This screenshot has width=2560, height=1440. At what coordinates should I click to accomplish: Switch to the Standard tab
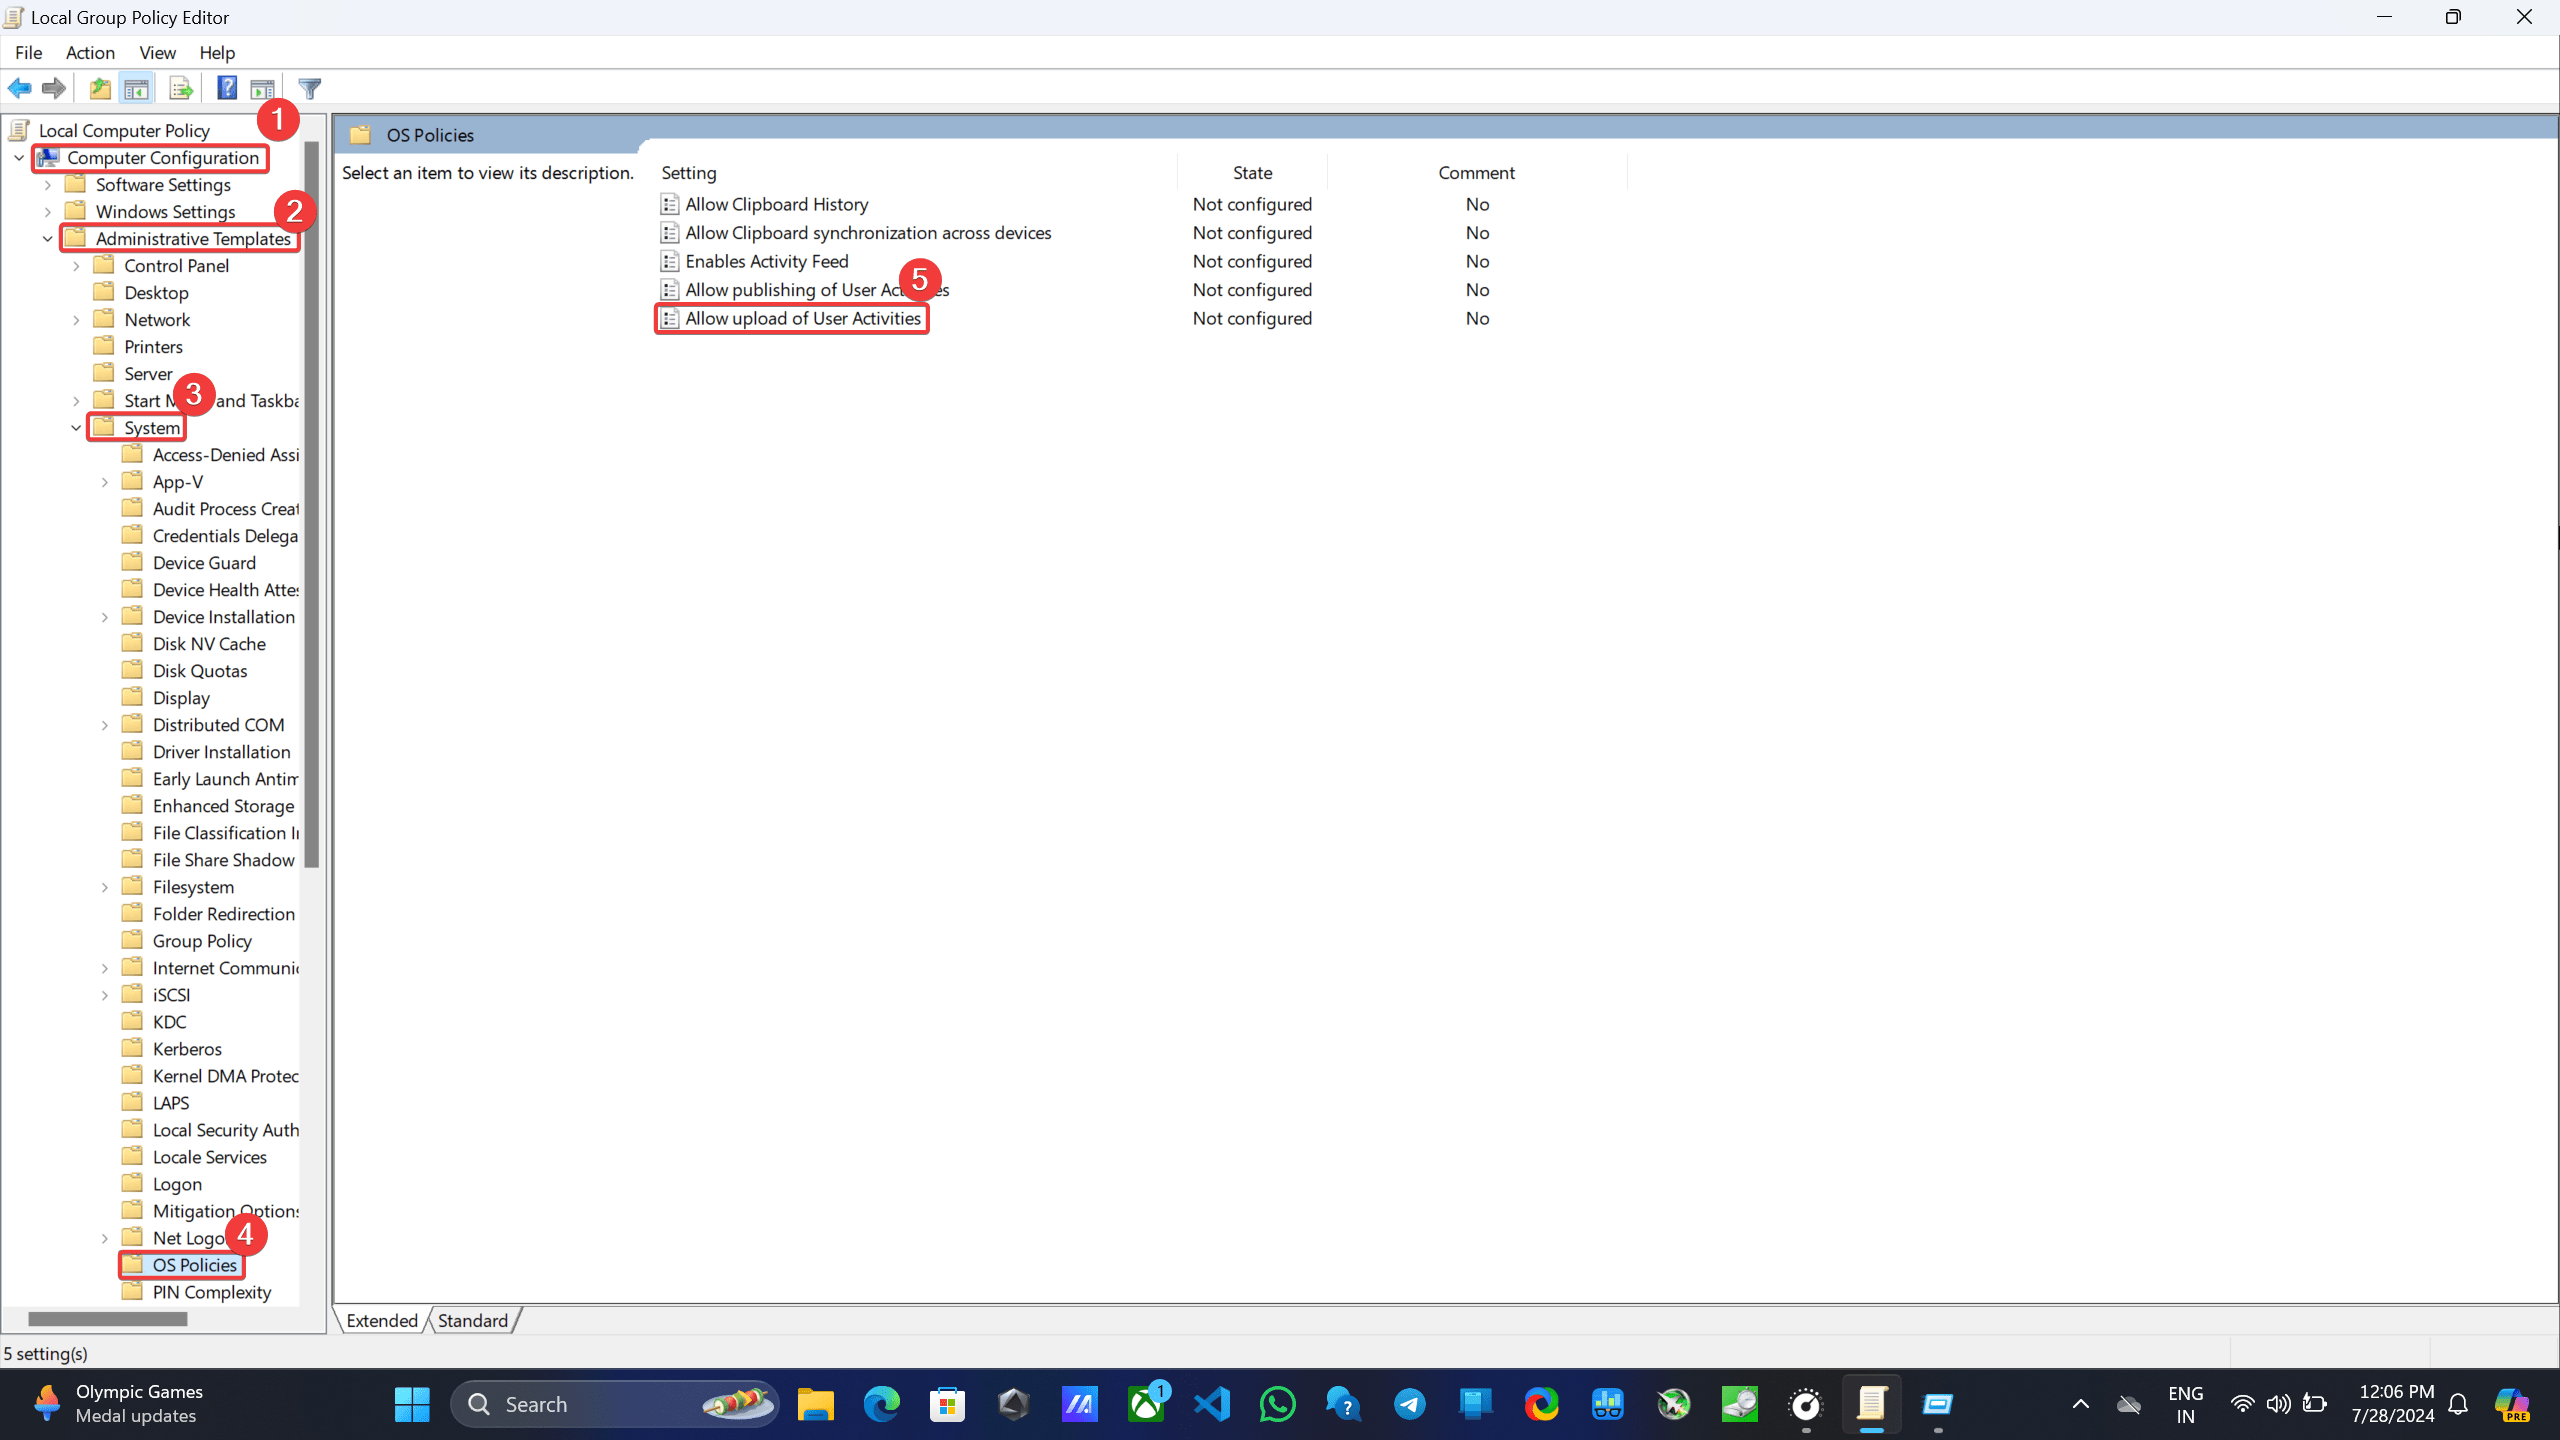[x=473, y=1320]
